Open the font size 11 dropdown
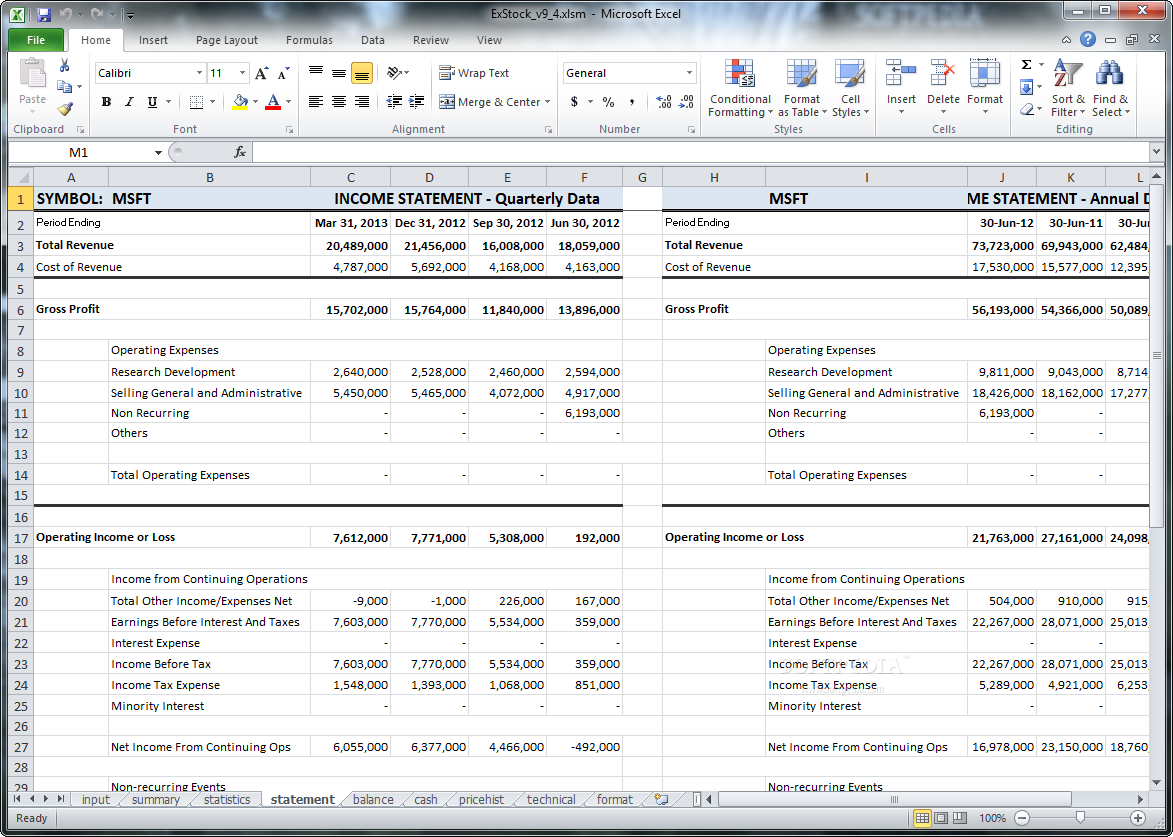This screenshot has width=1173, height=837. pyautogui.click(x=242, y=73)
